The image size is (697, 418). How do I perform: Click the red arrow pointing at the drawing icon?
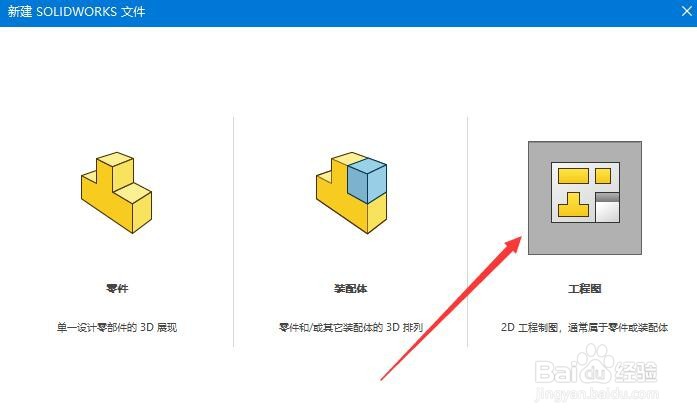click(451, 308)
